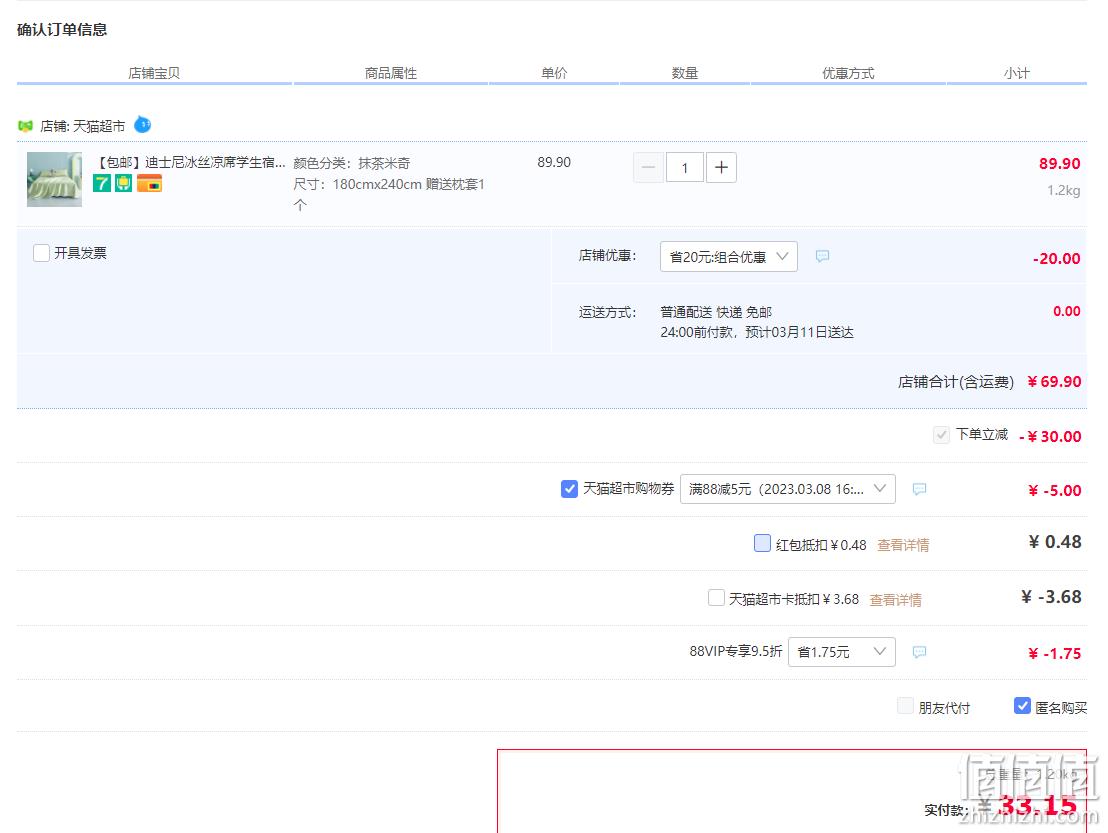Click the ¥-1.75 88VIP discount amount
1108x833 pixels.
(x=1054, y=654)
